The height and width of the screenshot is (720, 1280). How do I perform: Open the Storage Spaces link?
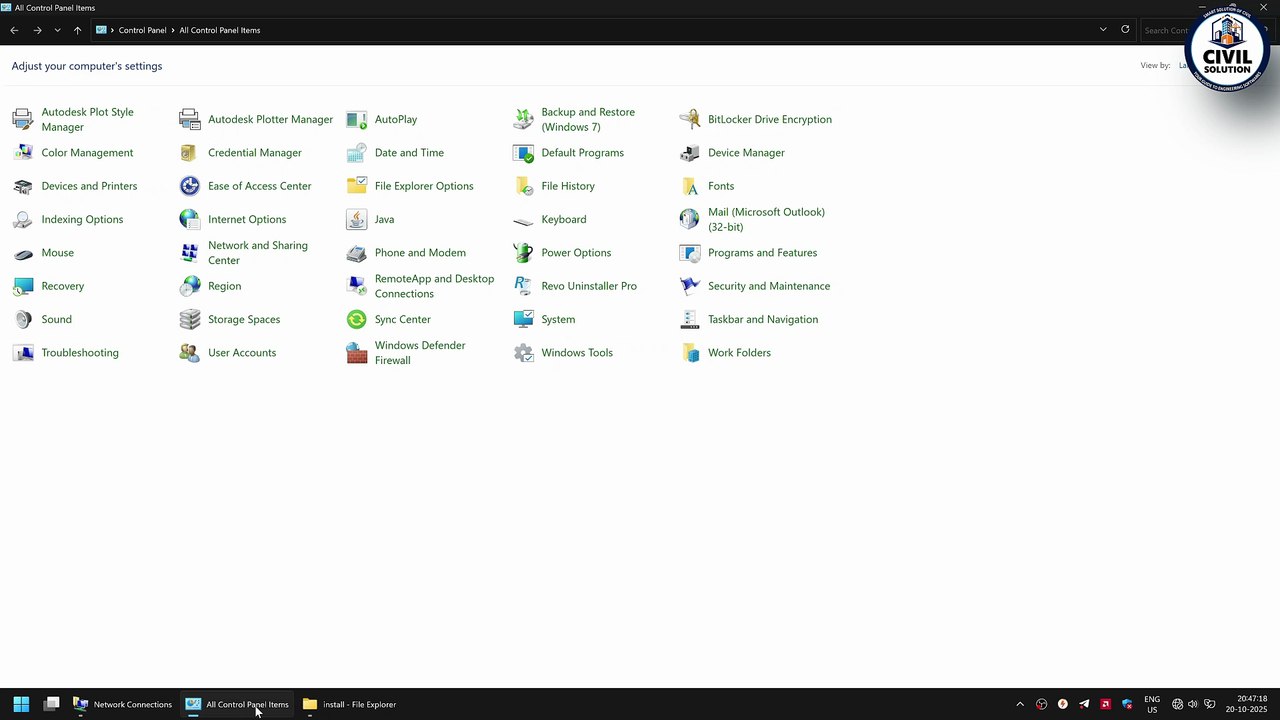pos(244,320)
